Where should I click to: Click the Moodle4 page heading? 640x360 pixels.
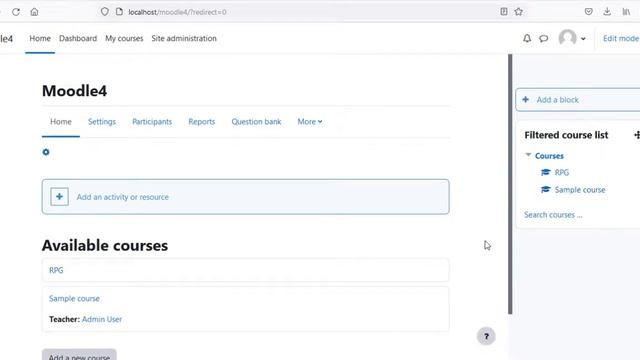click(74, 91)
